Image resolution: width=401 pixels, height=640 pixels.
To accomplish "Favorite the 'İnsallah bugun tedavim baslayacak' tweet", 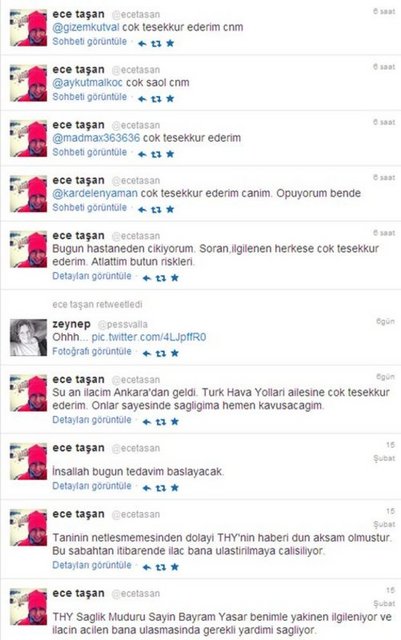I will 175,487.
